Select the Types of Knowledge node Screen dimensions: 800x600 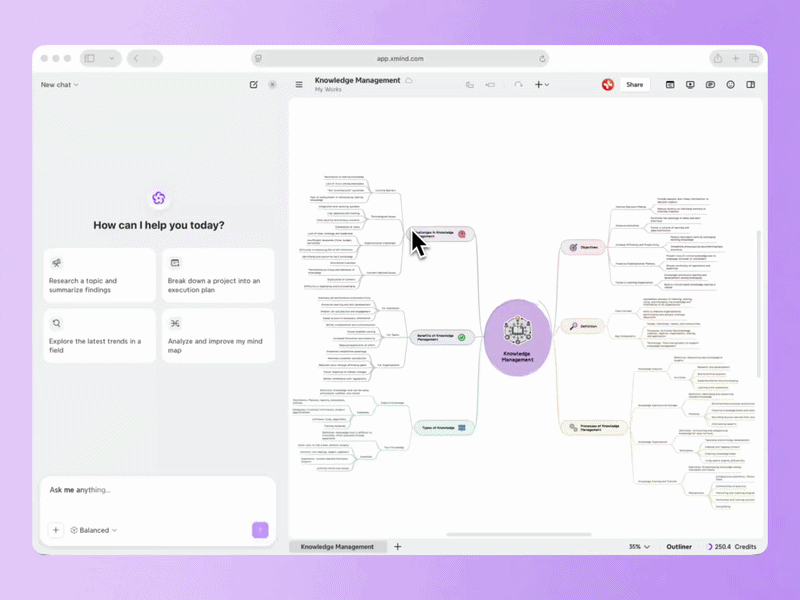click(x=444, y=428)
